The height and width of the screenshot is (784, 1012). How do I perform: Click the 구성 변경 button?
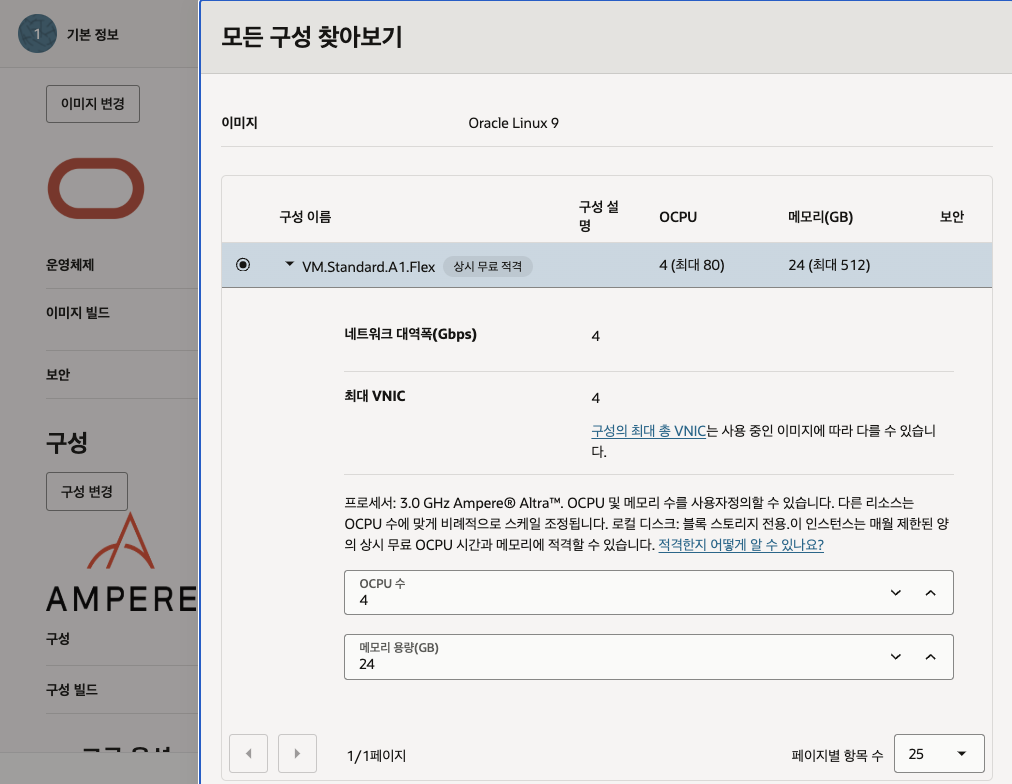[87, 492]
